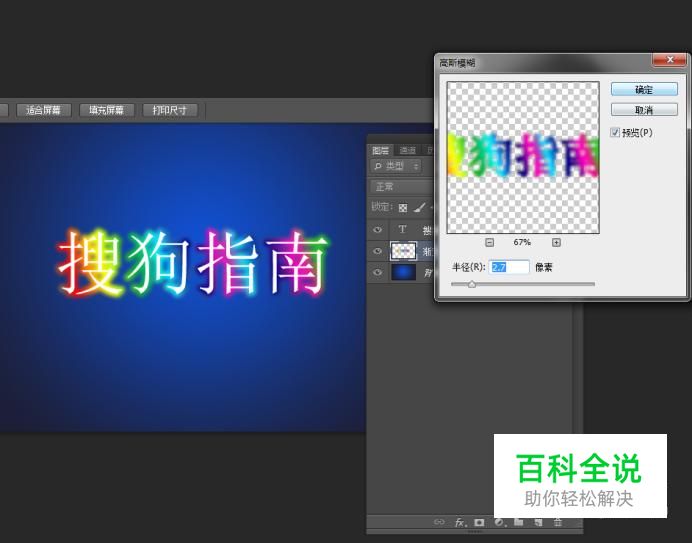Hide the gradient layer via eye icon

pyautogui.click(x=377, y=251)
